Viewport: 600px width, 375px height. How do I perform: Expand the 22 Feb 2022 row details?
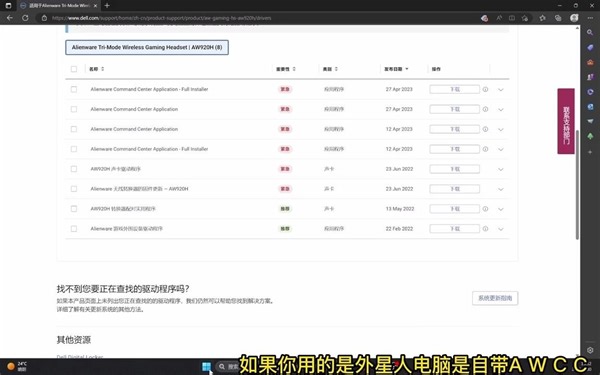pos(501,229)
